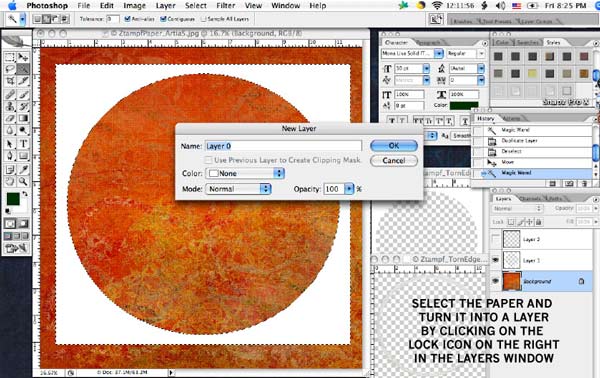Select the Eraser tool
This screenshot has width=600, height=378.
(x=10, y=118)
